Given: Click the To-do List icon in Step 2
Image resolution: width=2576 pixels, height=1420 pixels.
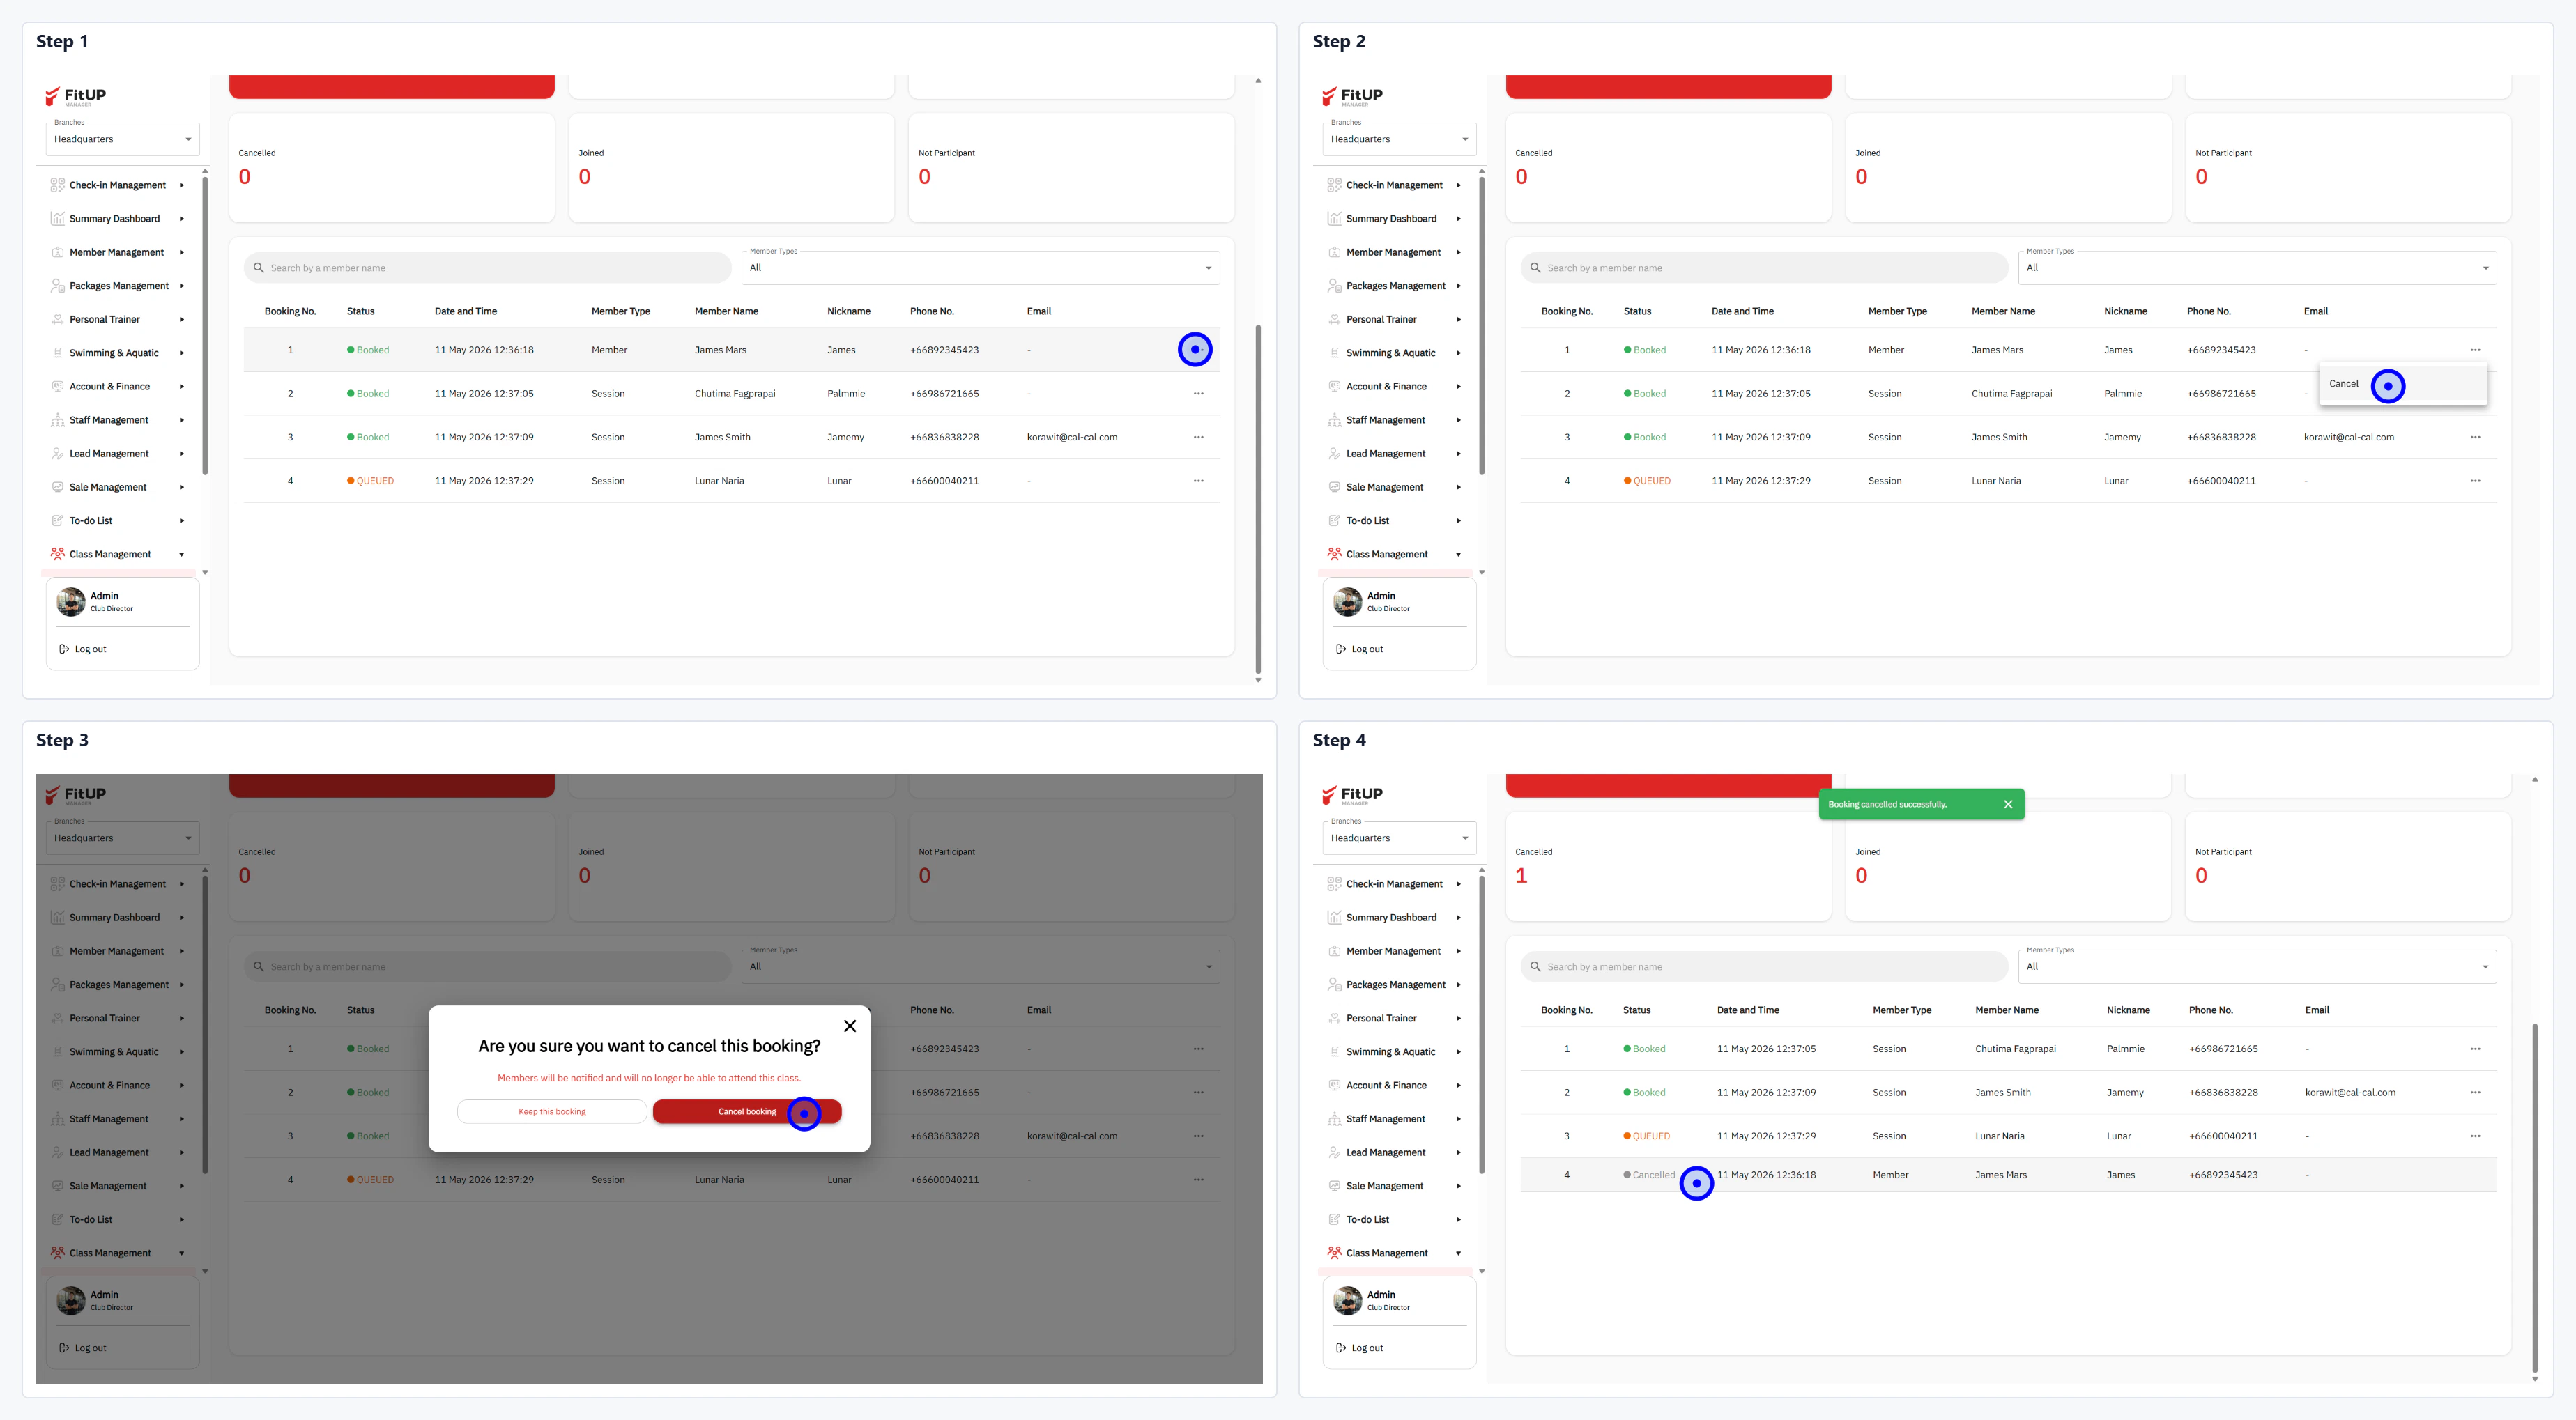Looking at the screenshot, I should click(x=1334, y=521).
